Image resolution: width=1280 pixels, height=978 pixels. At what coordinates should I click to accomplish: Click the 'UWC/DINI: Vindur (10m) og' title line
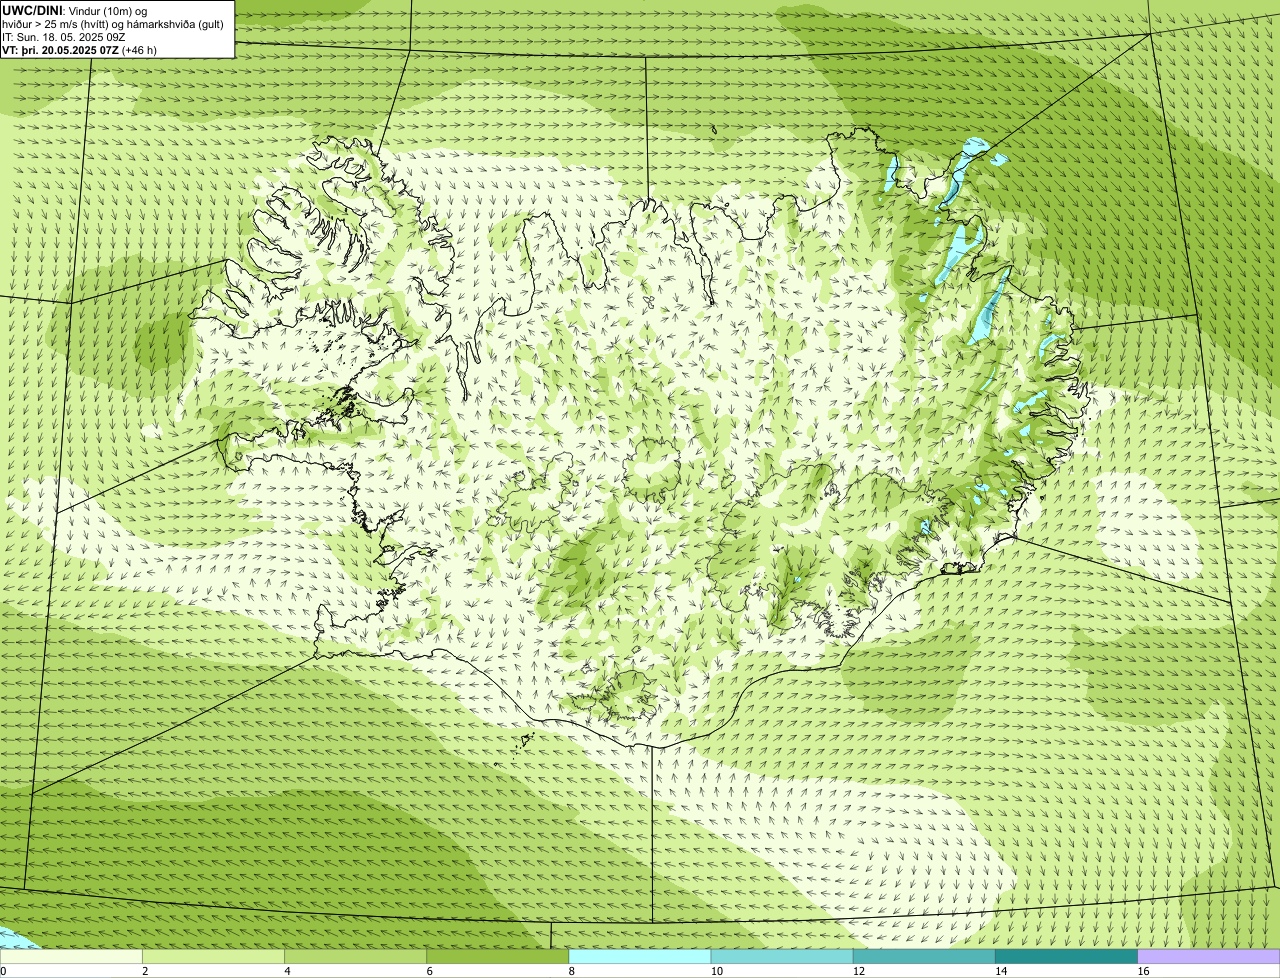[74, 10]
